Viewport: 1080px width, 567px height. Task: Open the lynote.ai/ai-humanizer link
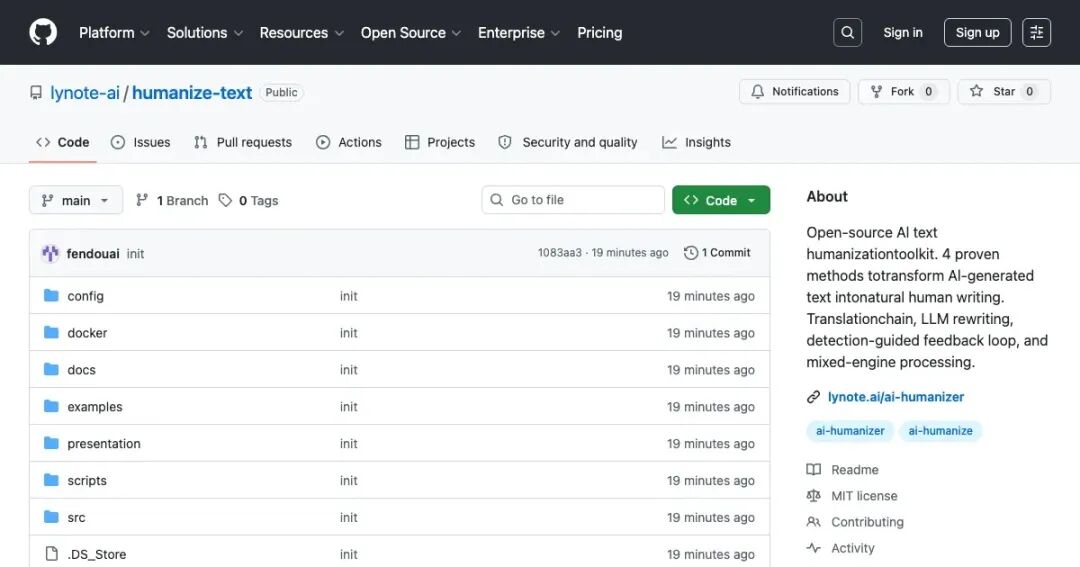pos(895,397)
